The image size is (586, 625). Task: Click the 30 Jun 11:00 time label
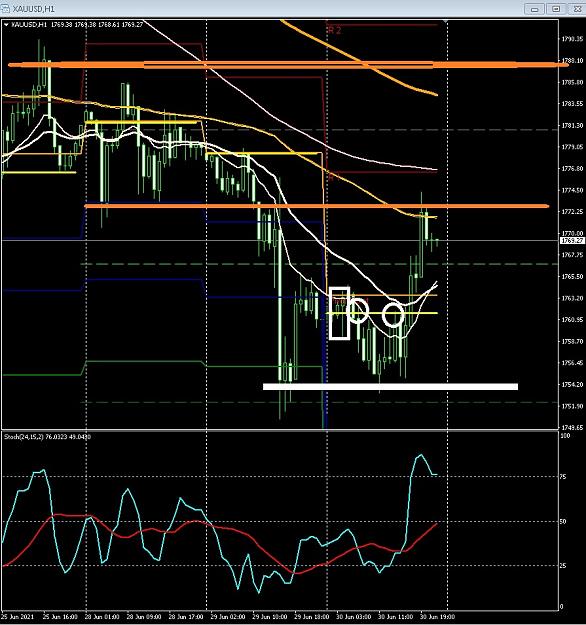[395, 617]
